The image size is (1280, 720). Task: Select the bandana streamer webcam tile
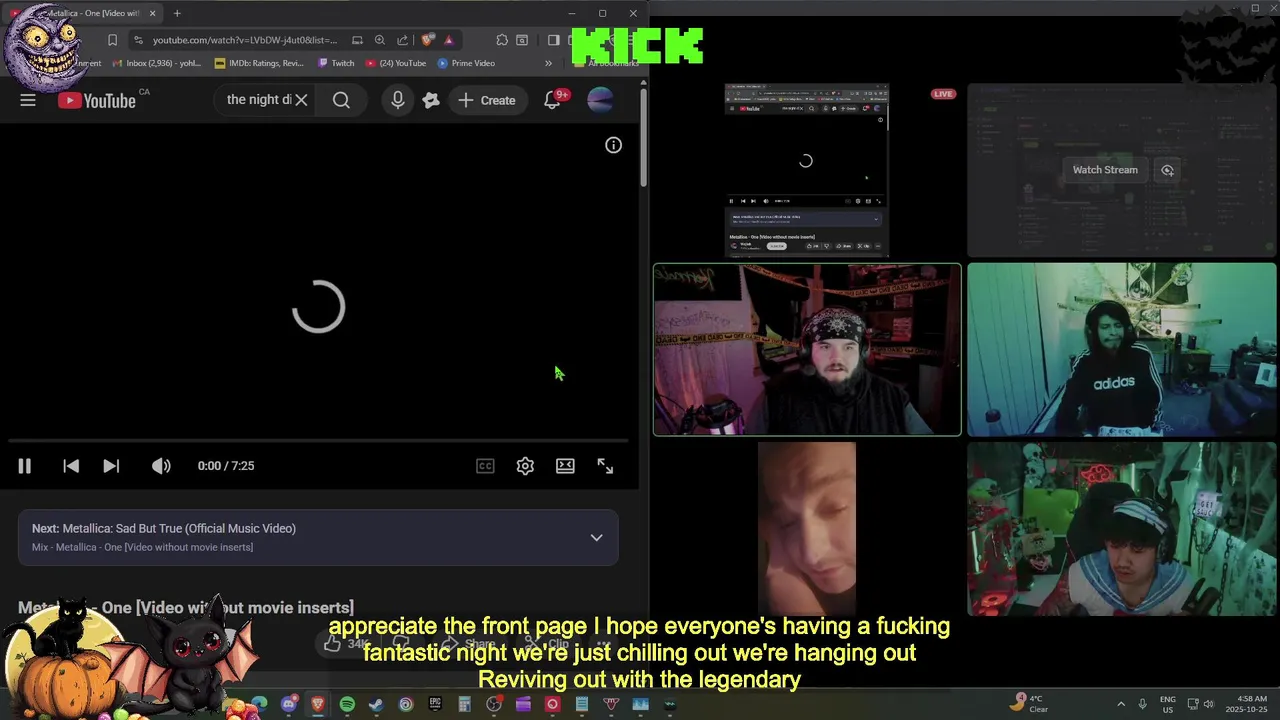point(807,349)
